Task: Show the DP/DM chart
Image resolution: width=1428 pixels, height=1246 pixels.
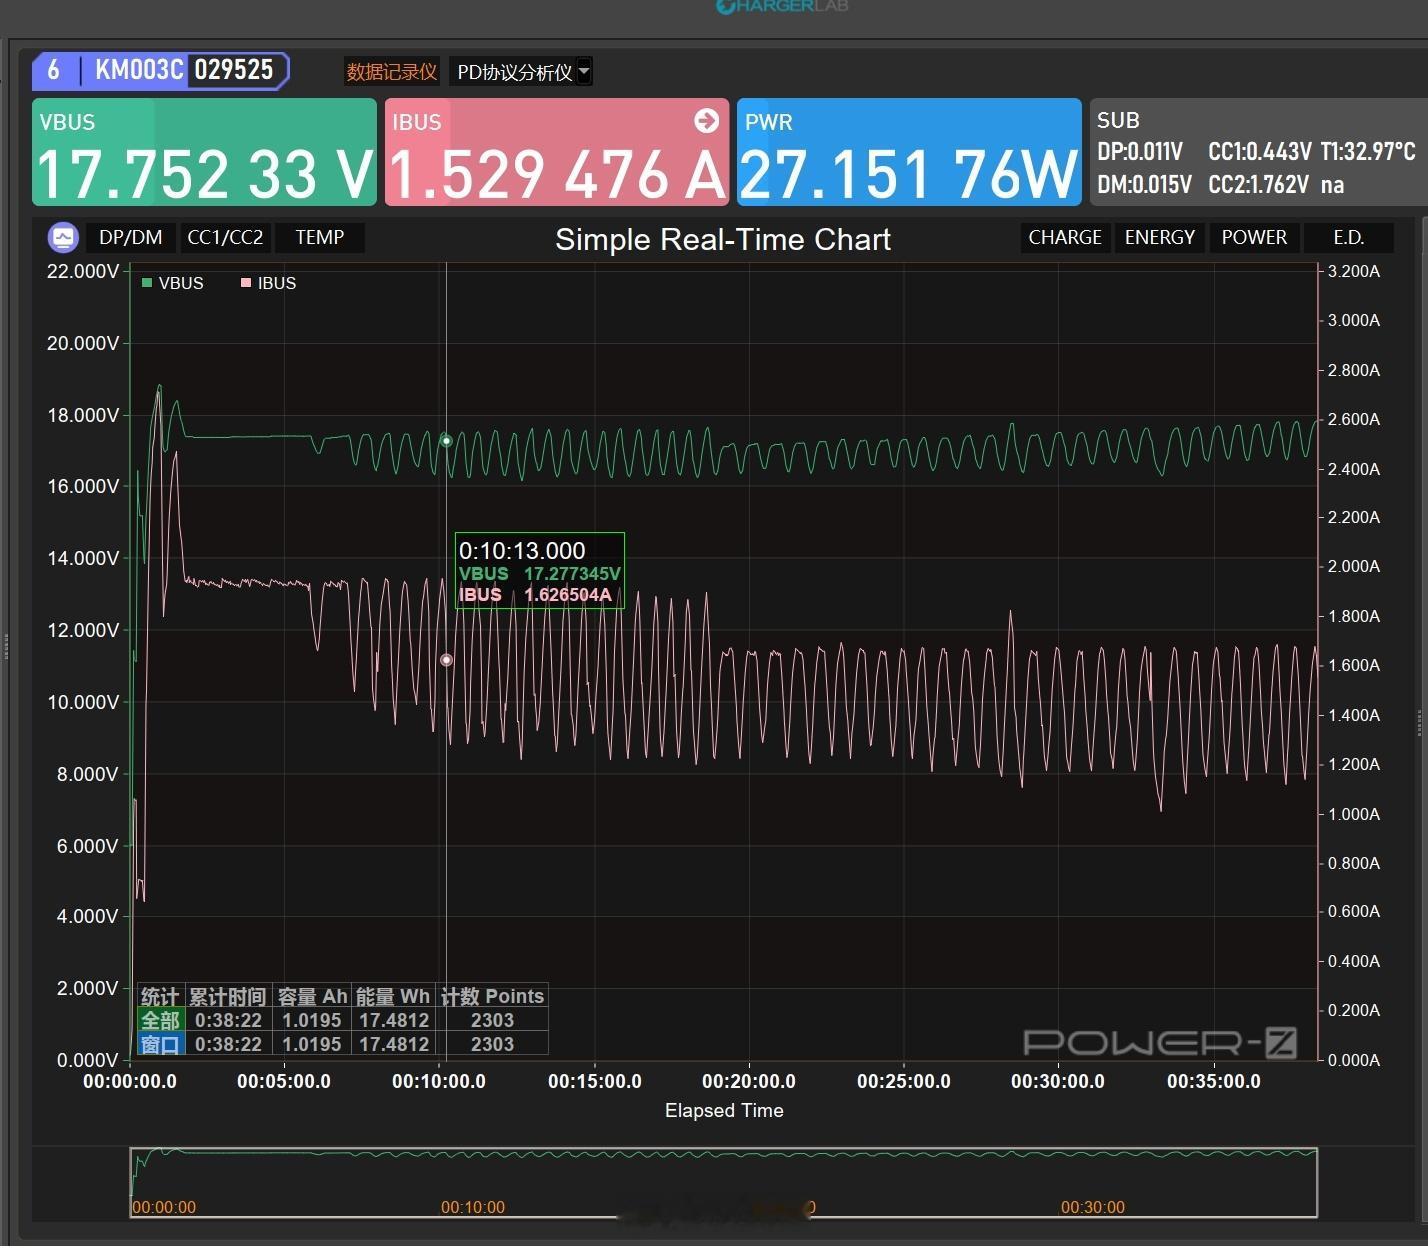Action: [x=131, y=238]
